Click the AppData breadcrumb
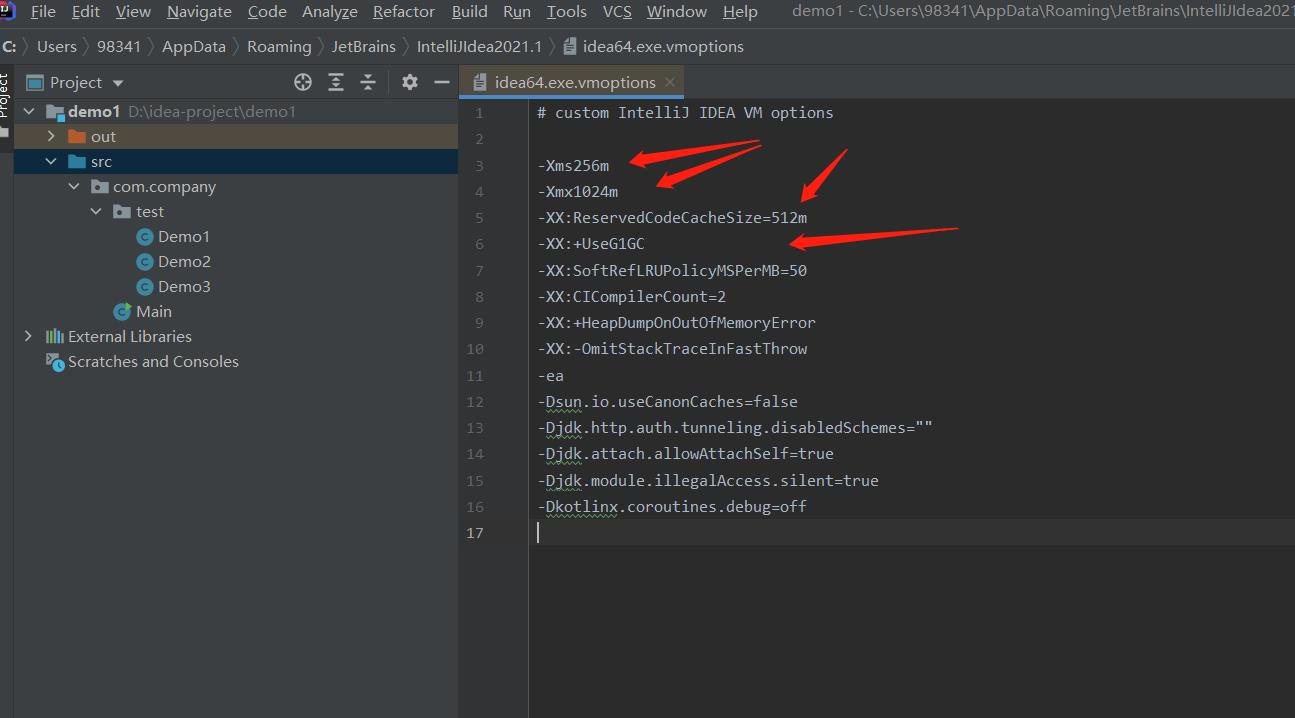Viewport: 1295px width, 718px height. click(x=194, y=47)
